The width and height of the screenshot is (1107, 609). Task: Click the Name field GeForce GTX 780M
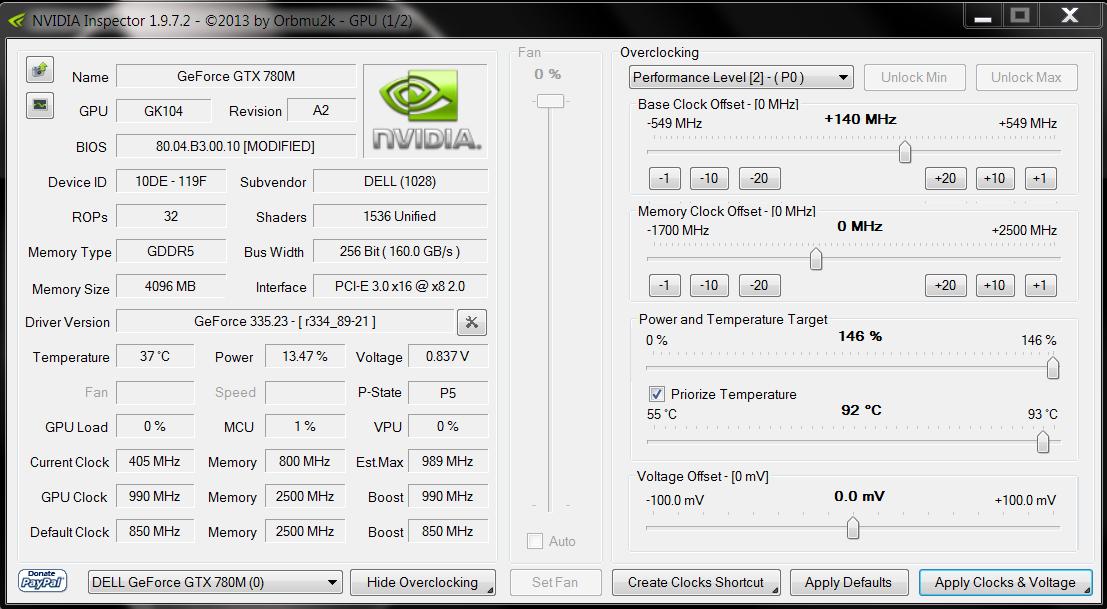[236, 76]
